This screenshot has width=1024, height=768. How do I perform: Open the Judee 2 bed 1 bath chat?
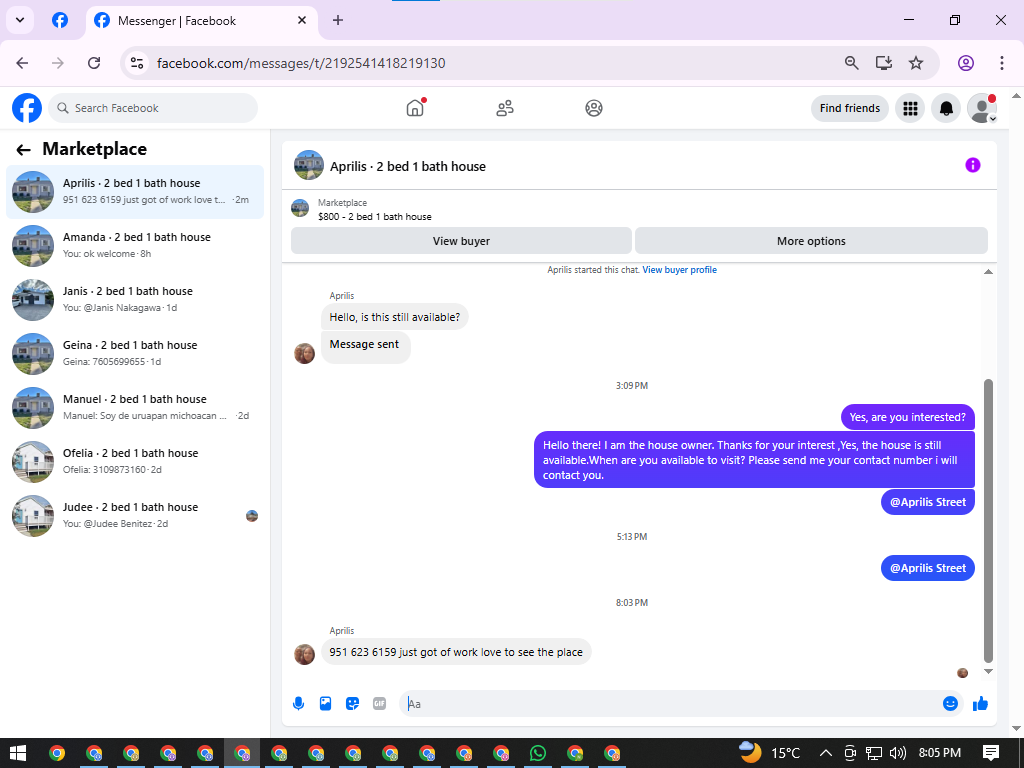135,515
